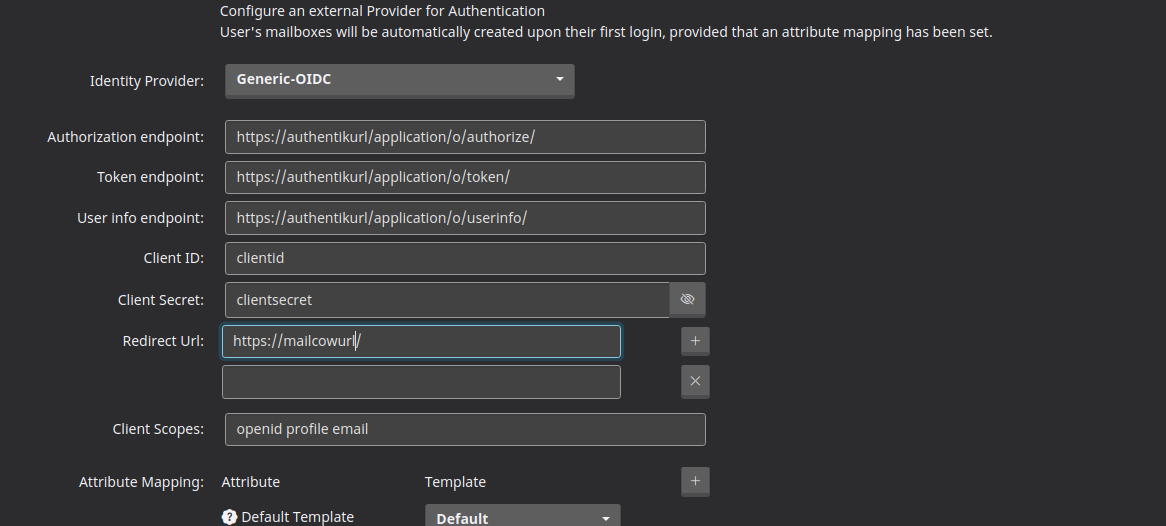Toggle Client Secret visibility eye icon

(x=687, y=299)
